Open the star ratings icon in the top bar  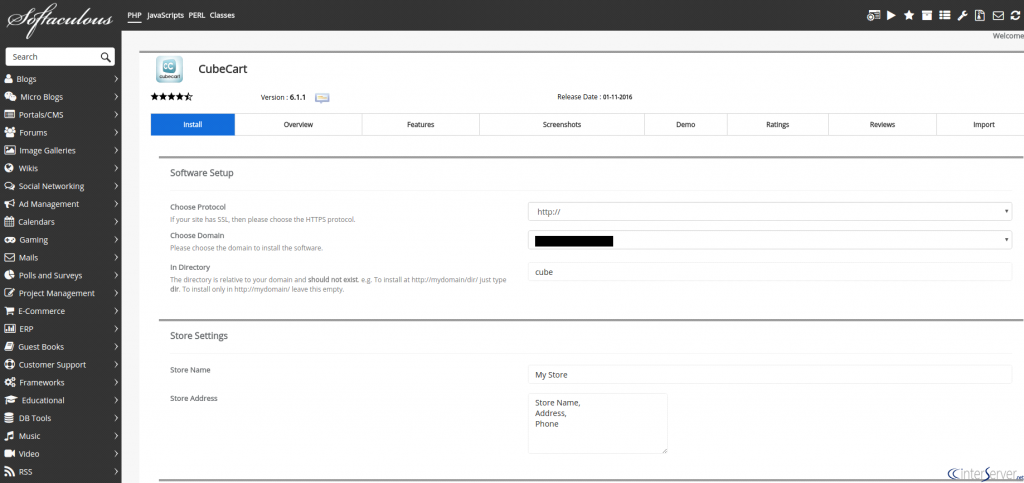pyautogui.click(x=908, y=16)
